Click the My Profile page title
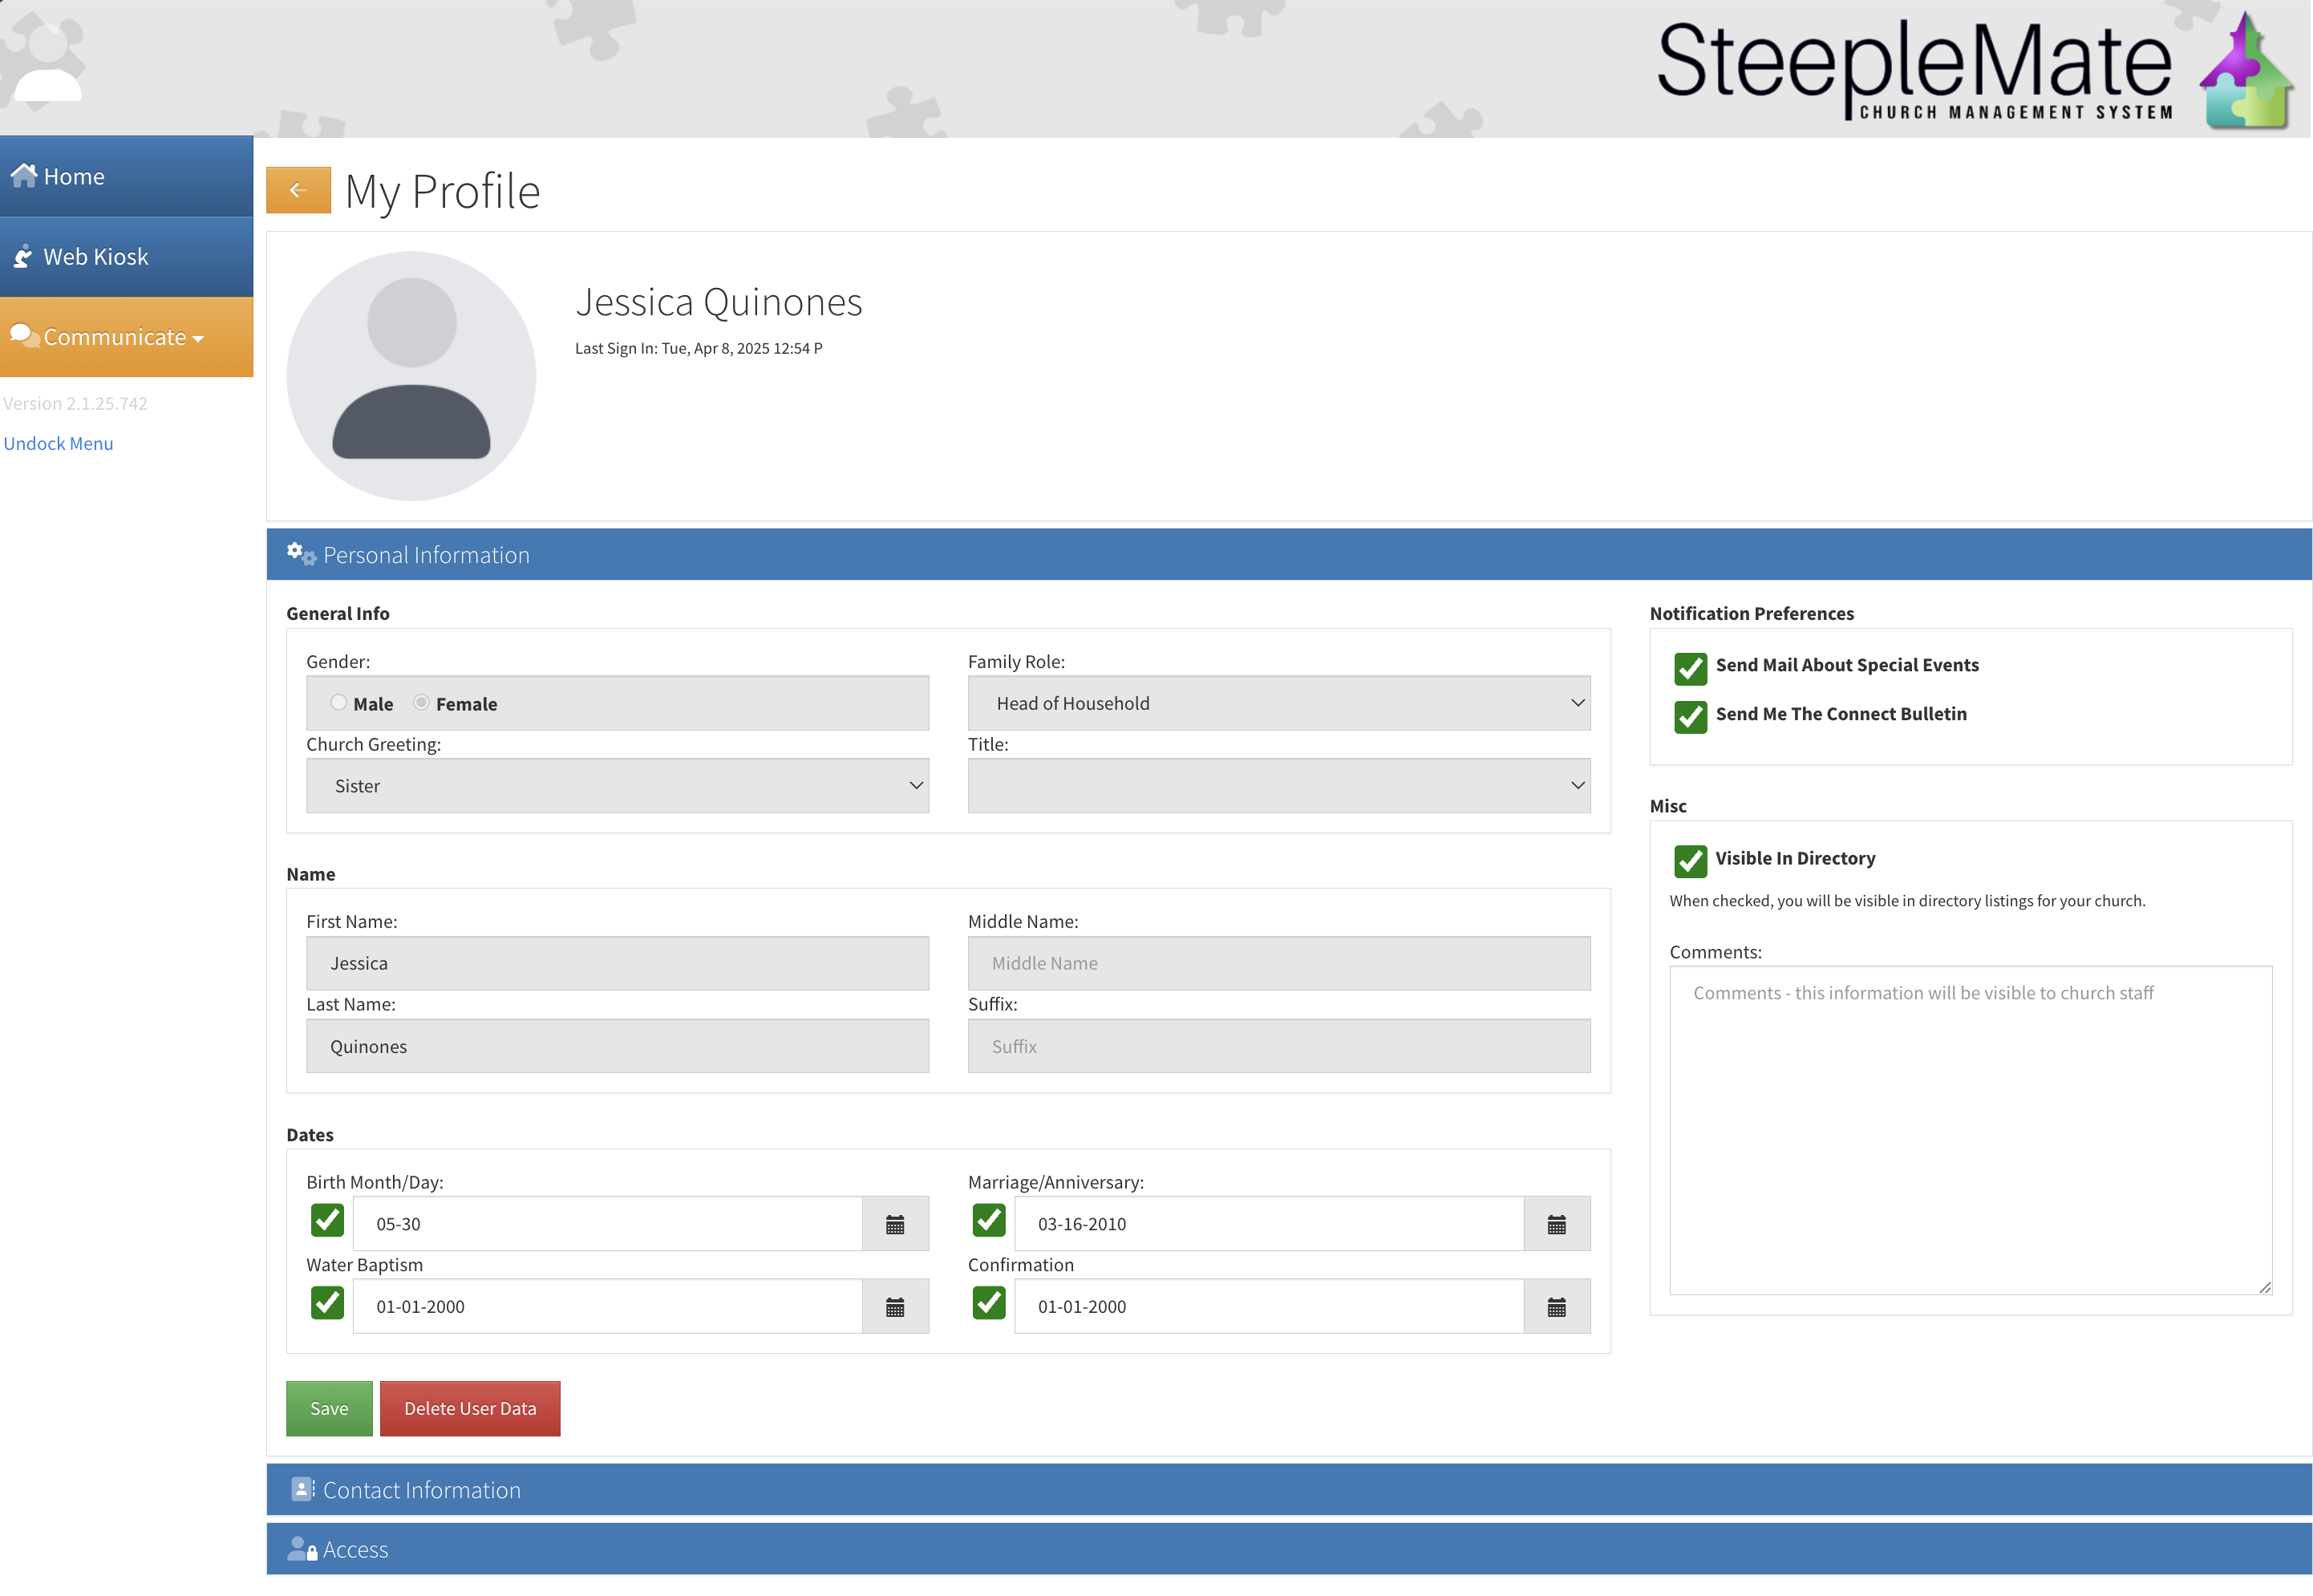Screen dimensions: 2313x1596 click(x=442, y=191)
